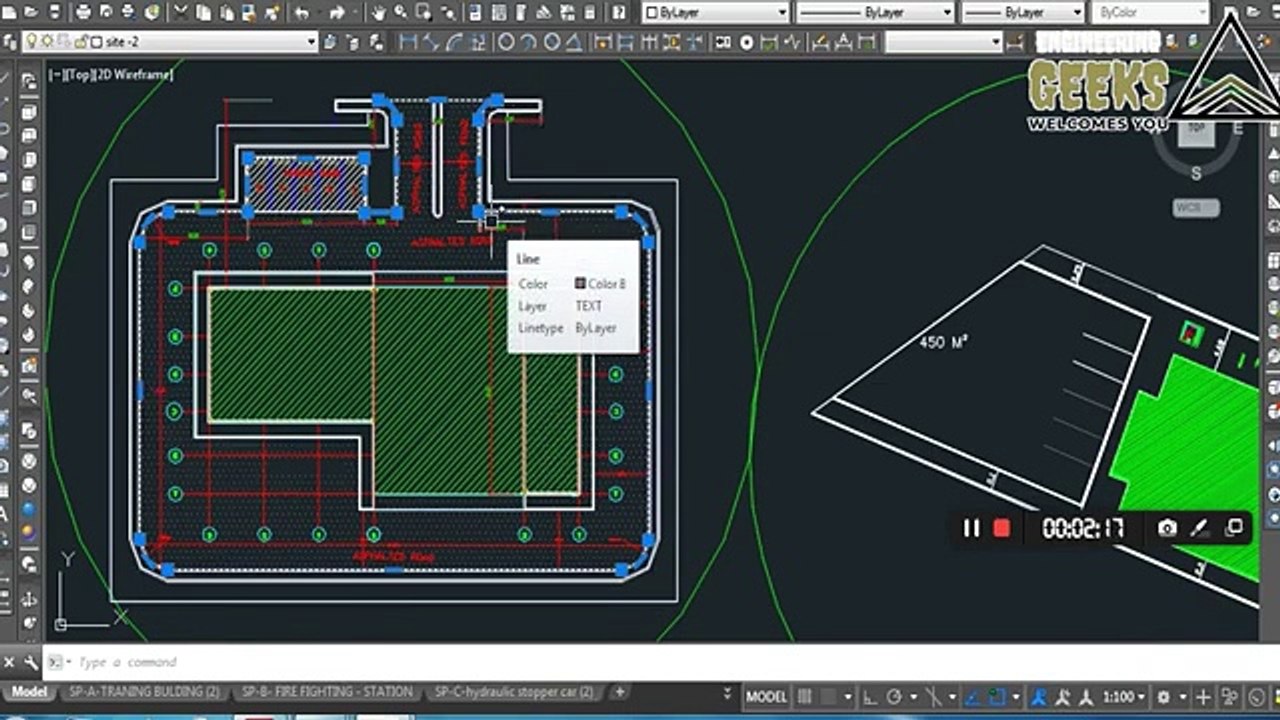Open the SP-B- FIRE FIGHTING - STATION tab

[x=327, y=692]
